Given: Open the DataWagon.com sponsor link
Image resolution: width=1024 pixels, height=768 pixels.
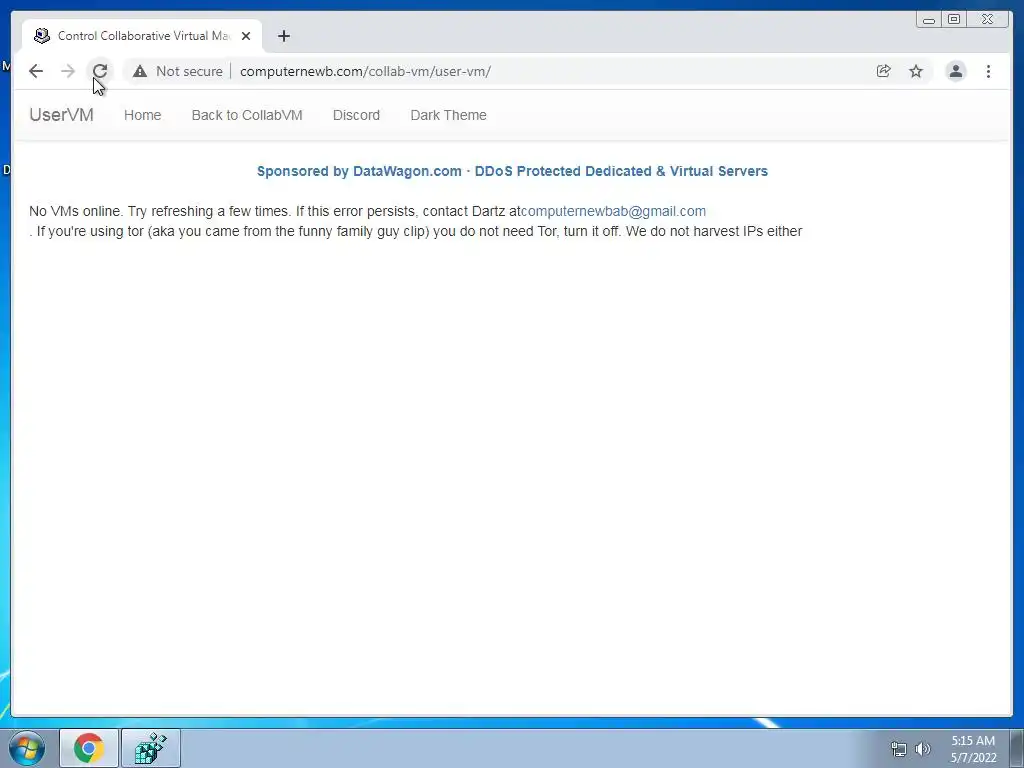Looking at the screenshot, I should (x=512, y=171).
